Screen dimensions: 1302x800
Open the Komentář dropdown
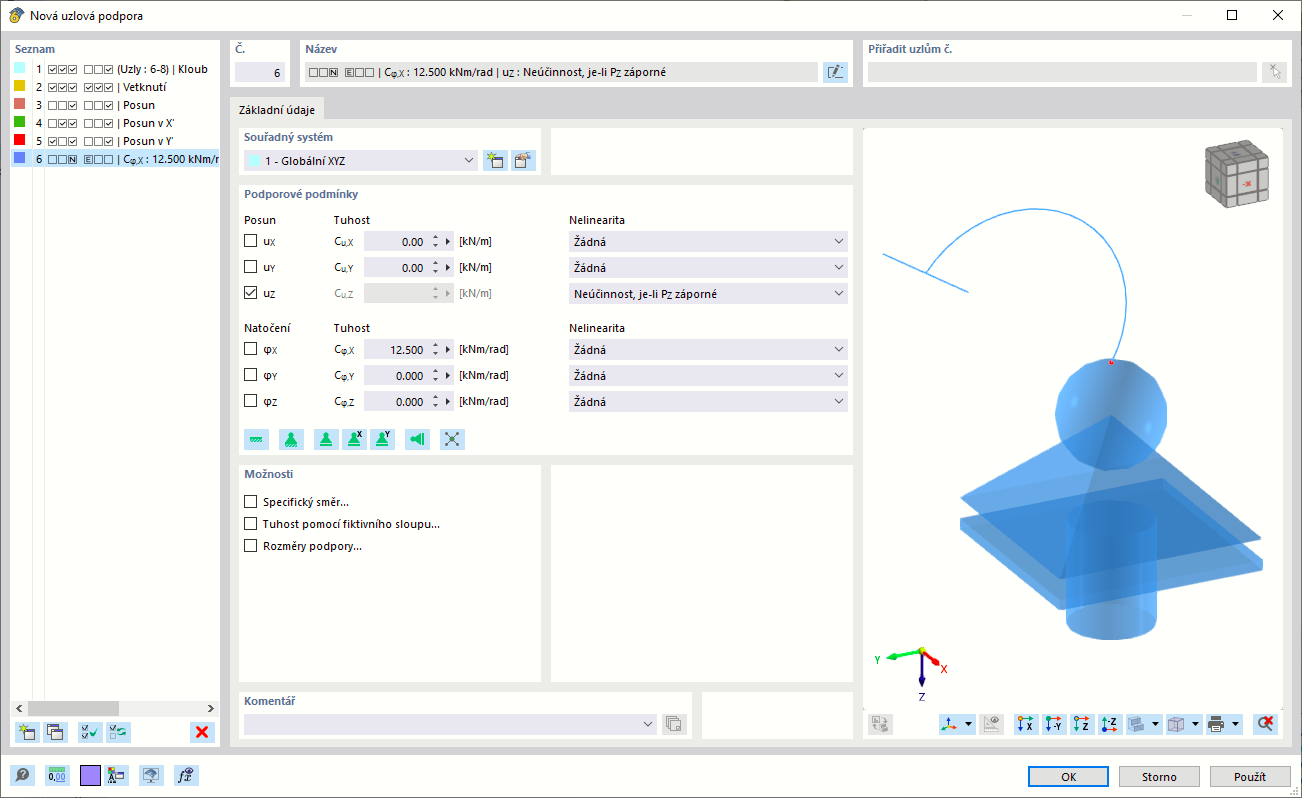tap(451, 725)
